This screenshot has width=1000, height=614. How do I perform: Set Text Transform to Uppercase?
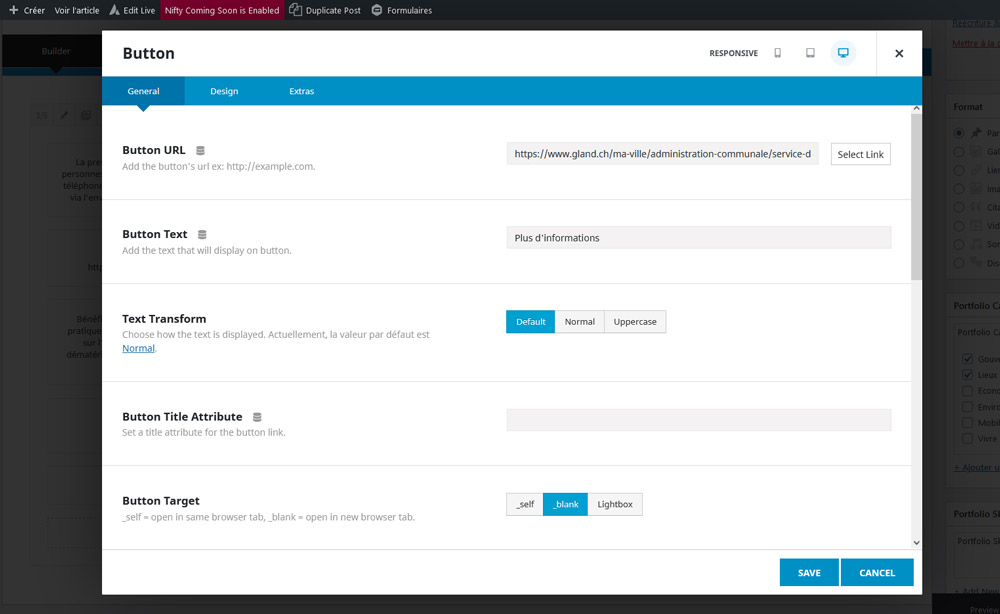tap(635, 322)
